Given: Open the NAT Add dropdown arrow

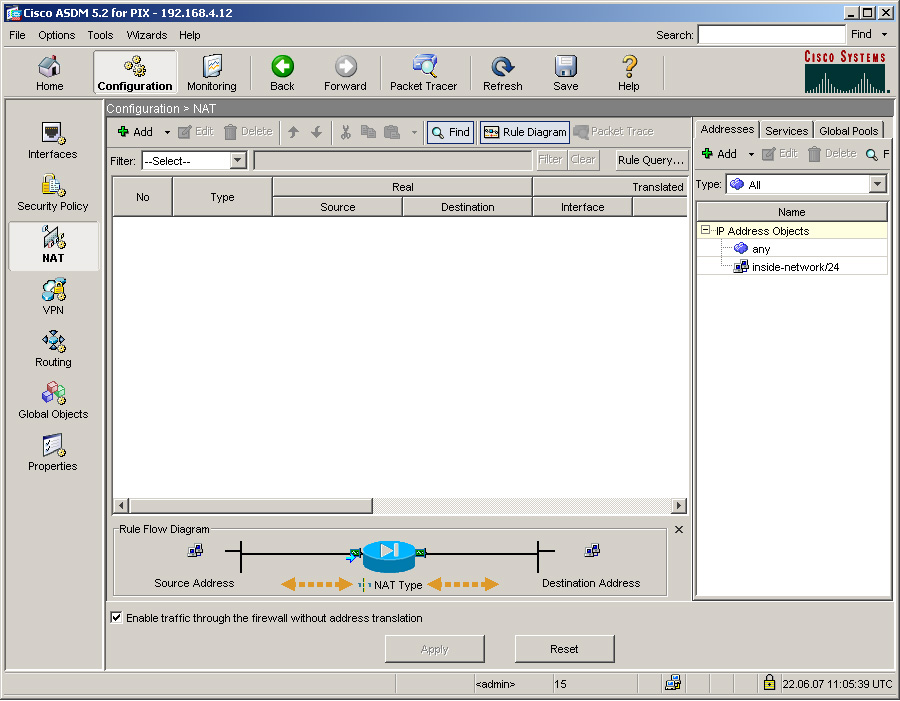Looking at the screenshot, I should [167, 132].
